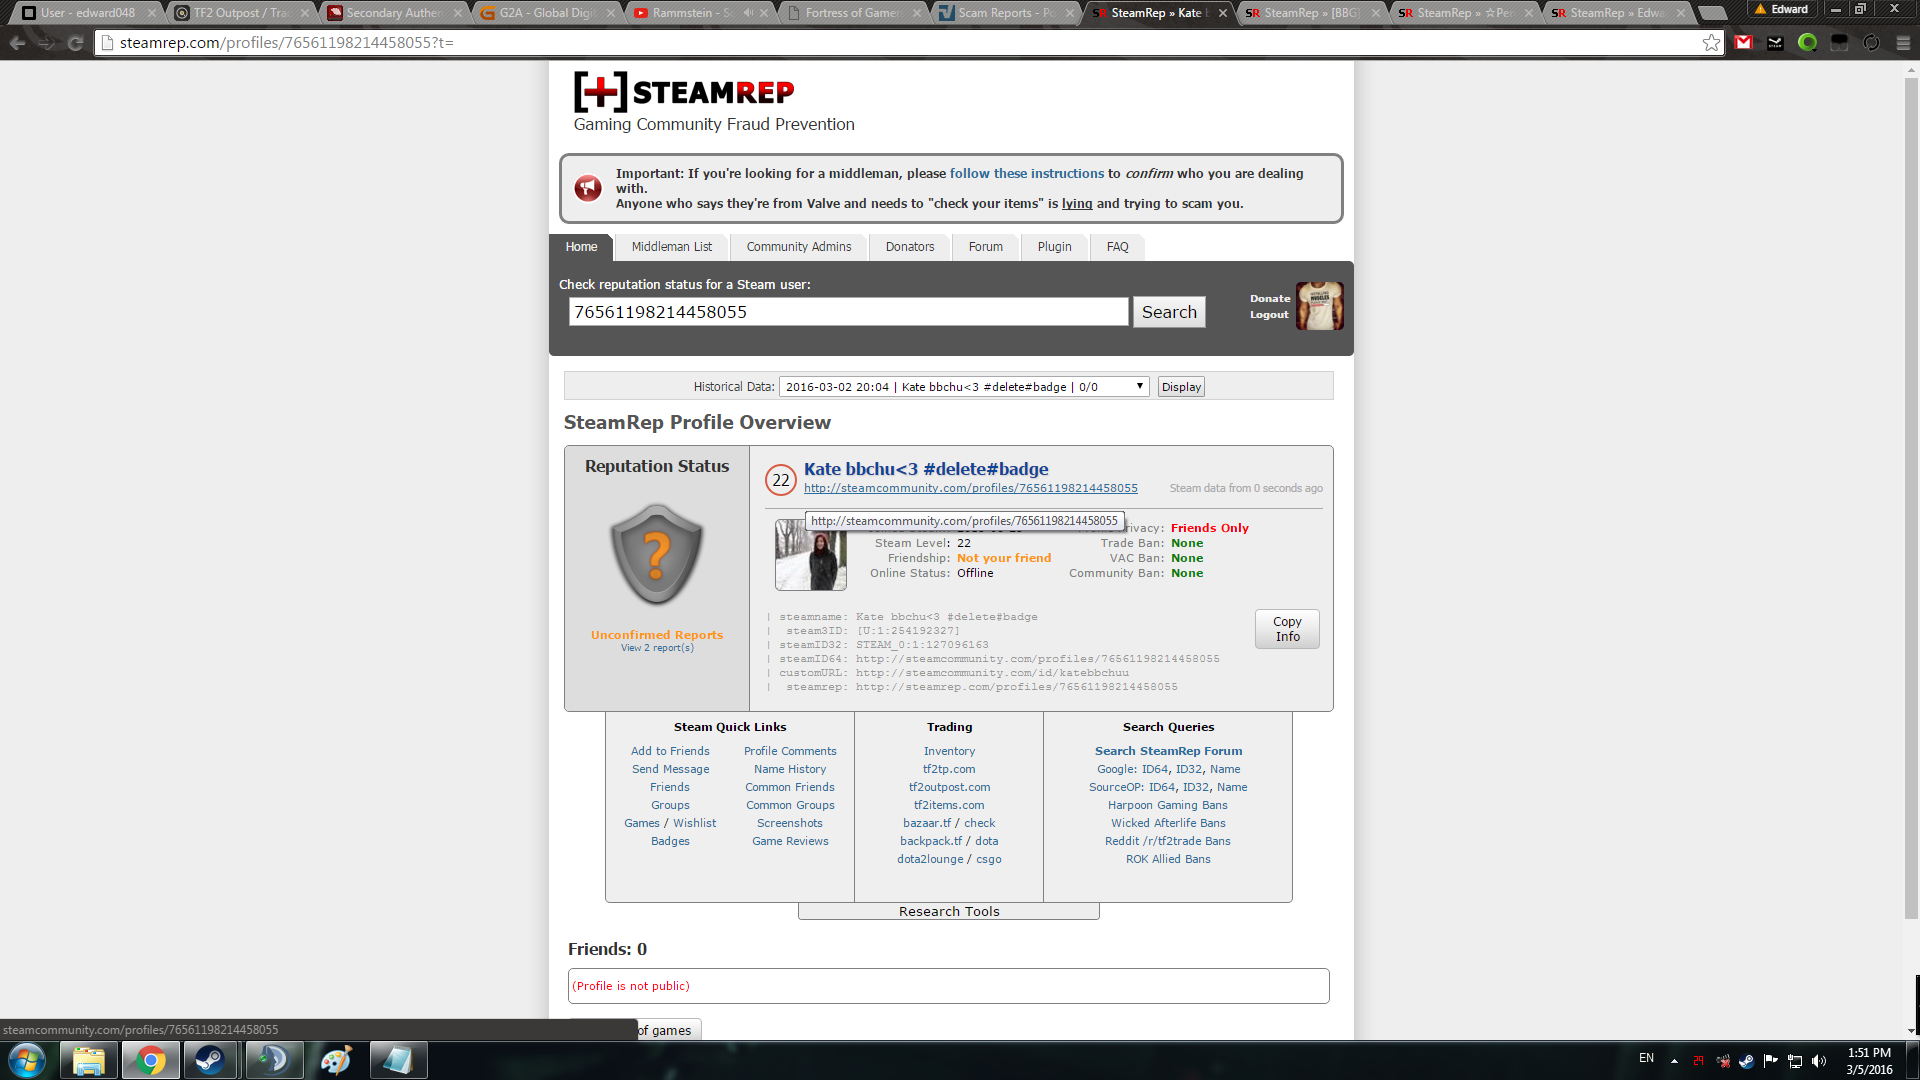Viewport: 1920px width, 1080px height.
Task: Click the green circle extension icon
Action: pyautogui.click(x=1807, y=43)
